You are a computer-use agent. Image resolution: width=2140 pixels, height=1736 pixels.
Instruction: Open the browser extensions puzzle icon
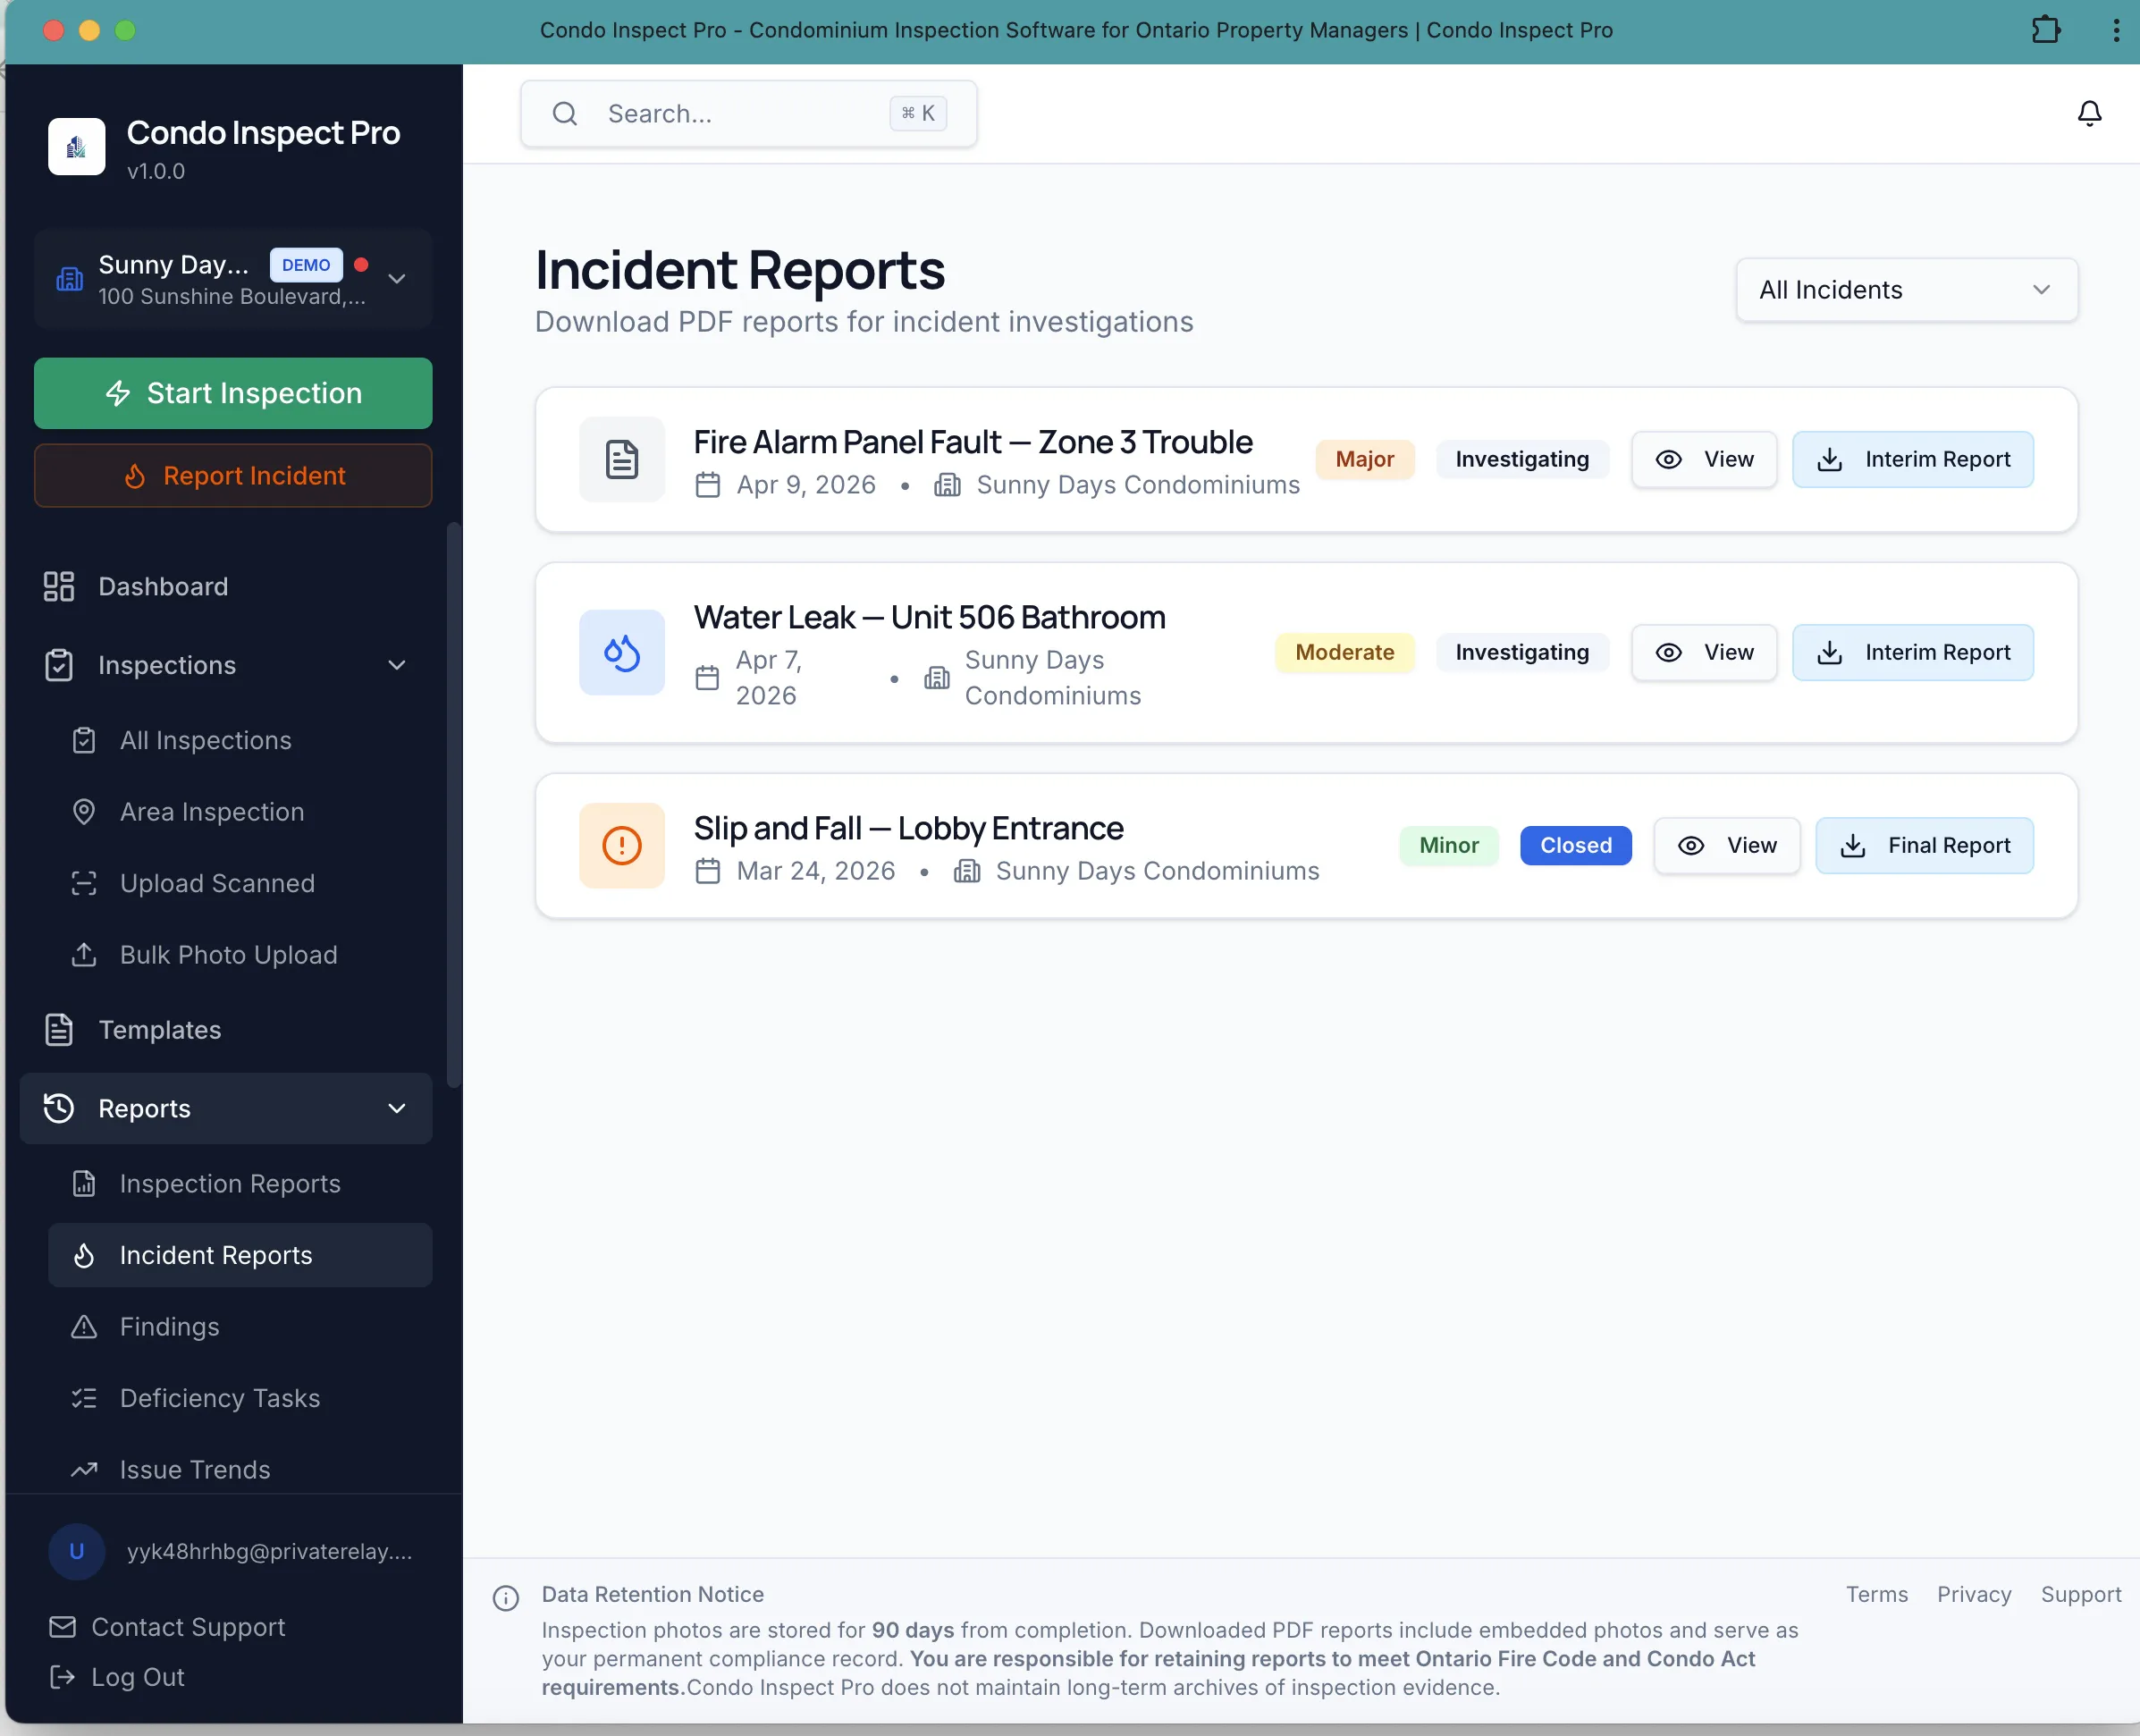[2045, 30]
